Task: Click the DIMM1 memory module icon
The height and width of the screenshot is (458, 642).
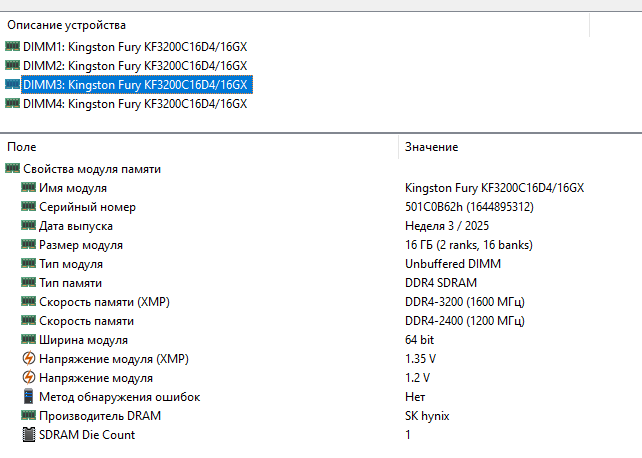Action: click(x=12, y=46)
